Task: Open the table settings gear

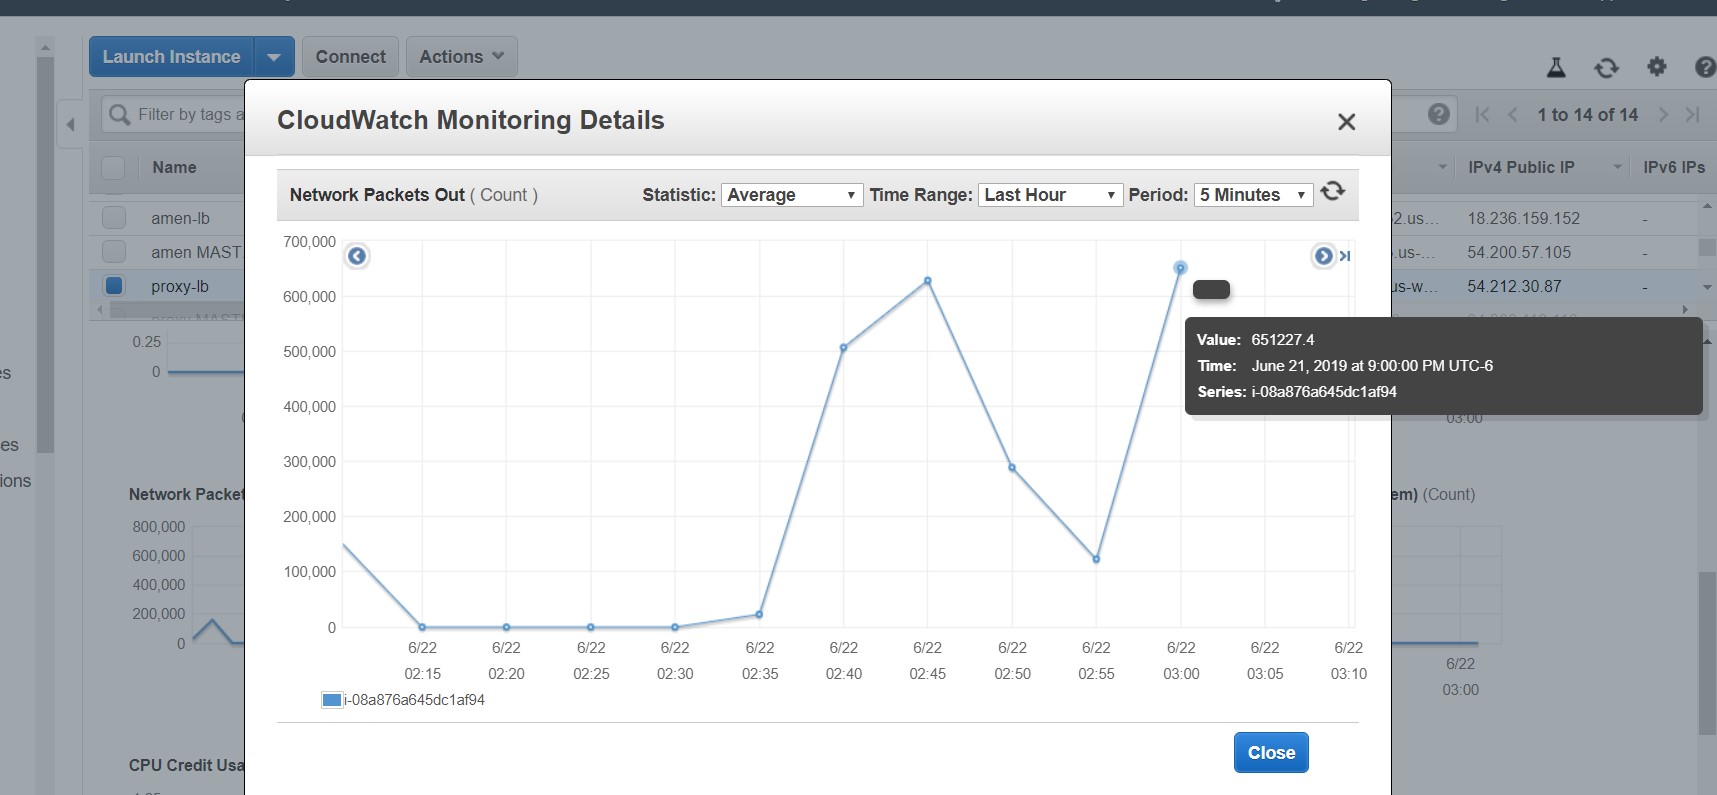Action: point(1657,66)
